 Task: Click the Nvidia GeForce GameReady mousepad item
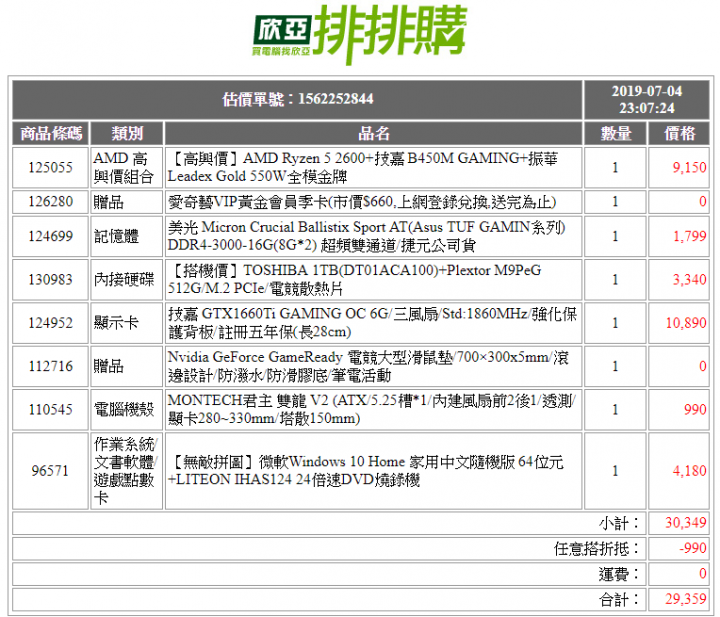(x=368, y=366)
